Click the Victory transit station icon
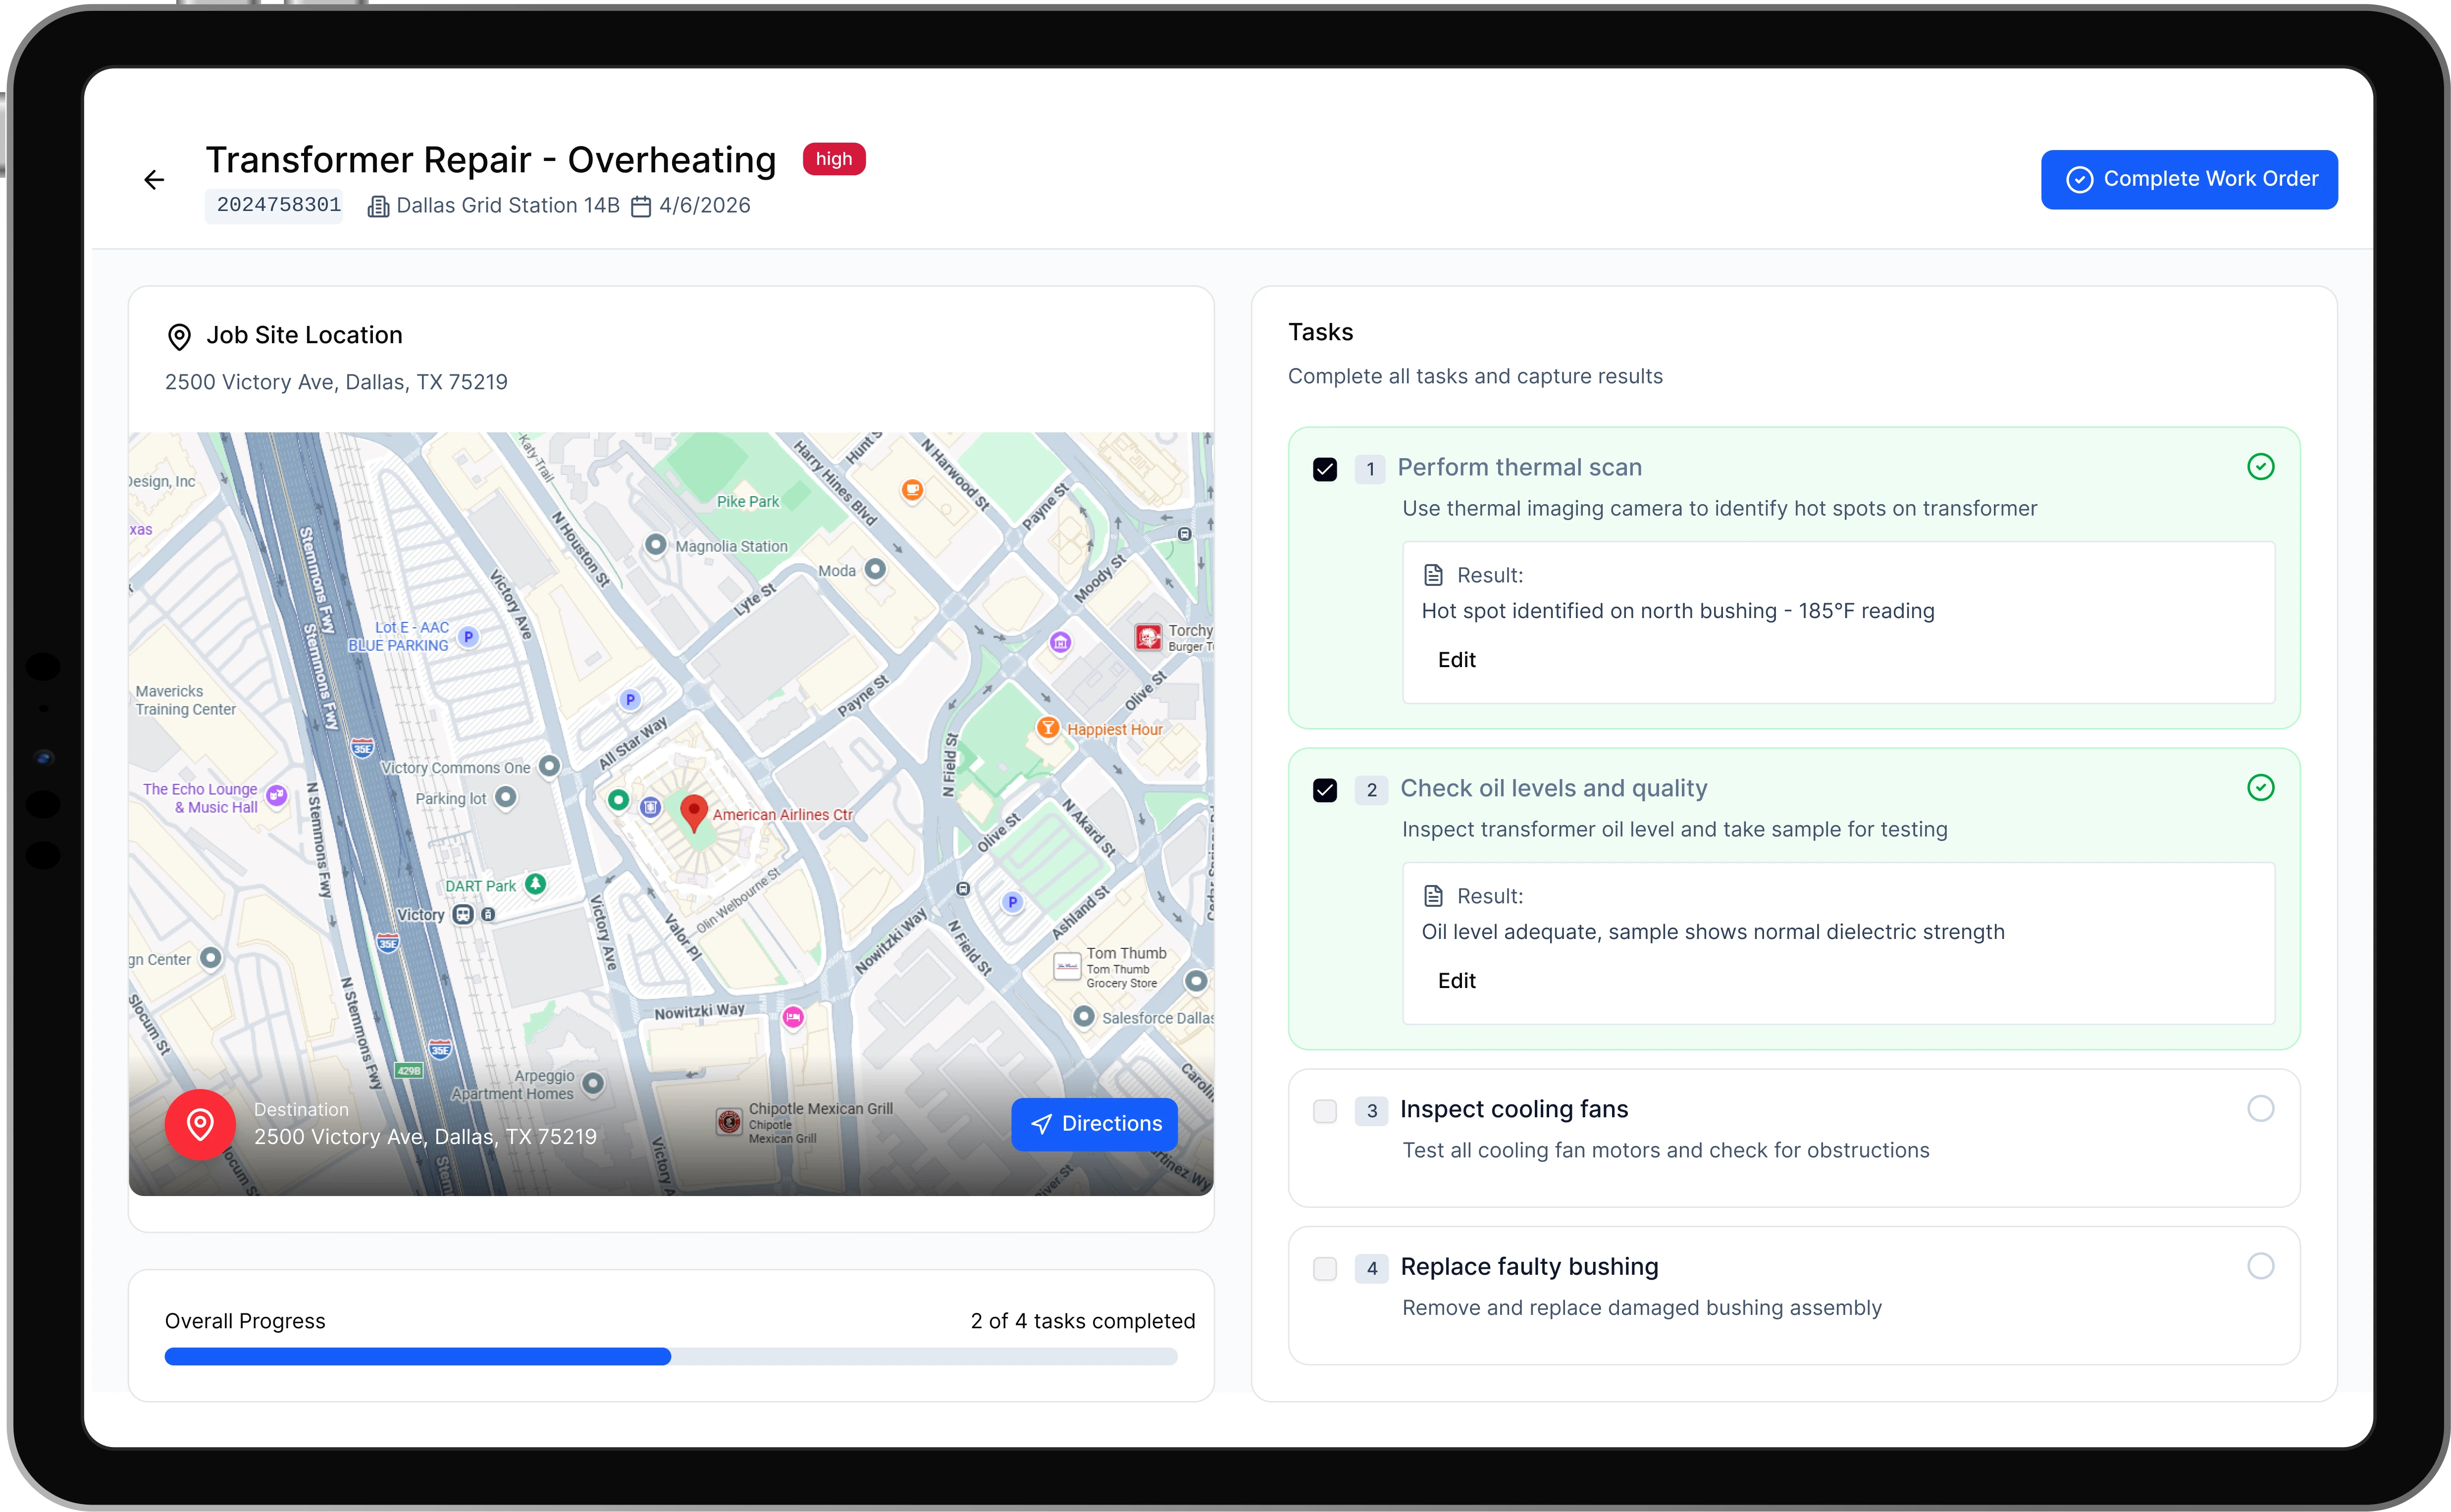2451x1512 pixels. tap(463, 914)
